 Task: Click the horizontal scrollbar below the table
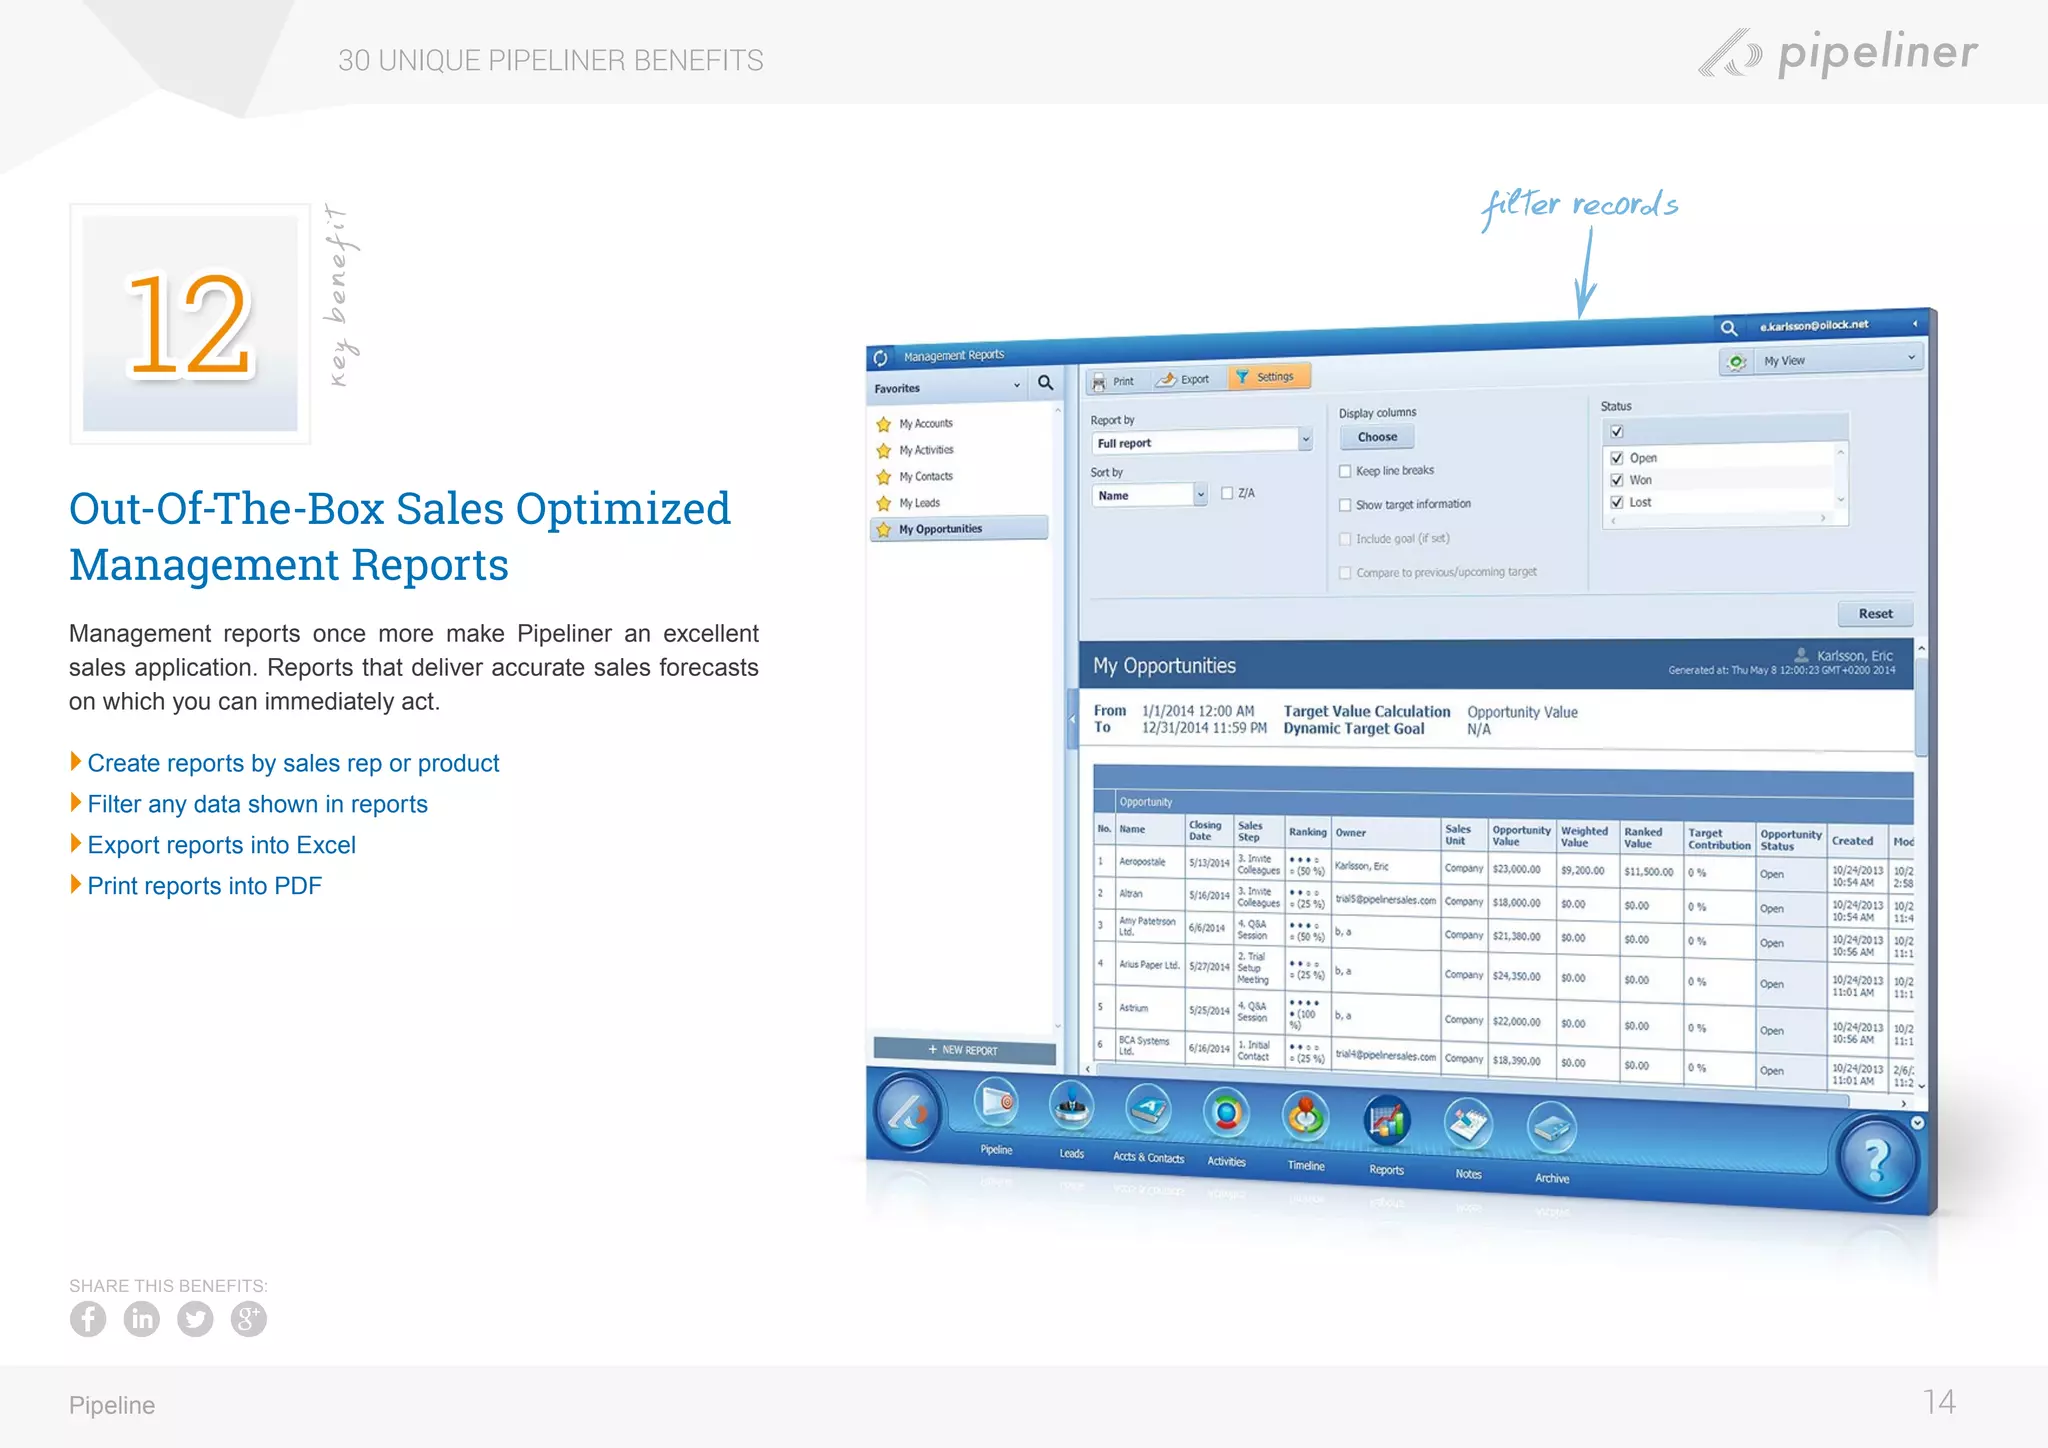[1470, 1084]
